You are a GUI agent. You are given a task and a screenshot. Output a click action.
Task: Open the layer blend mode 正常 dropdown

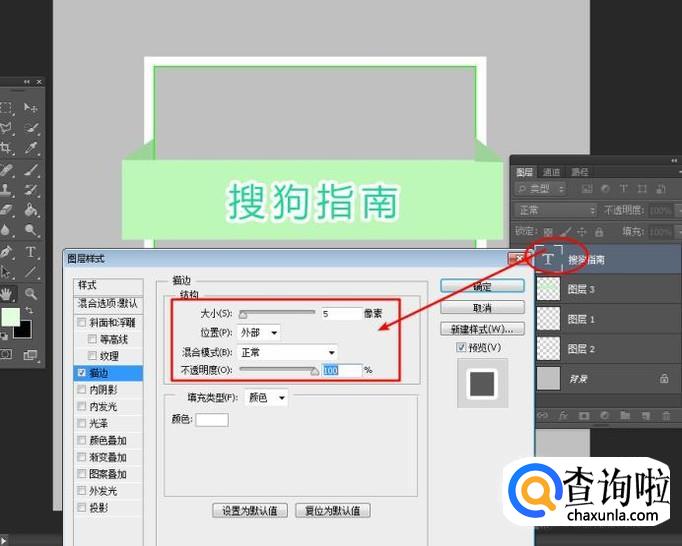coord(555,211)
